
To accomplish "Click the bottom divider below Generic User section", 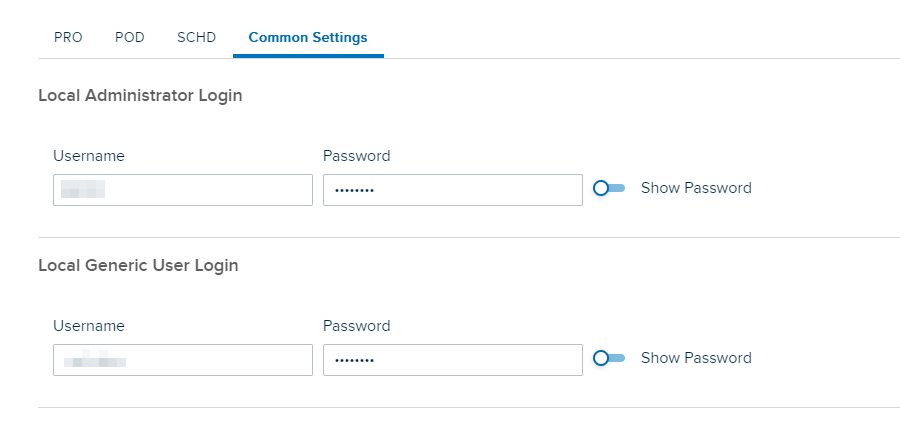I will point(468,407).
